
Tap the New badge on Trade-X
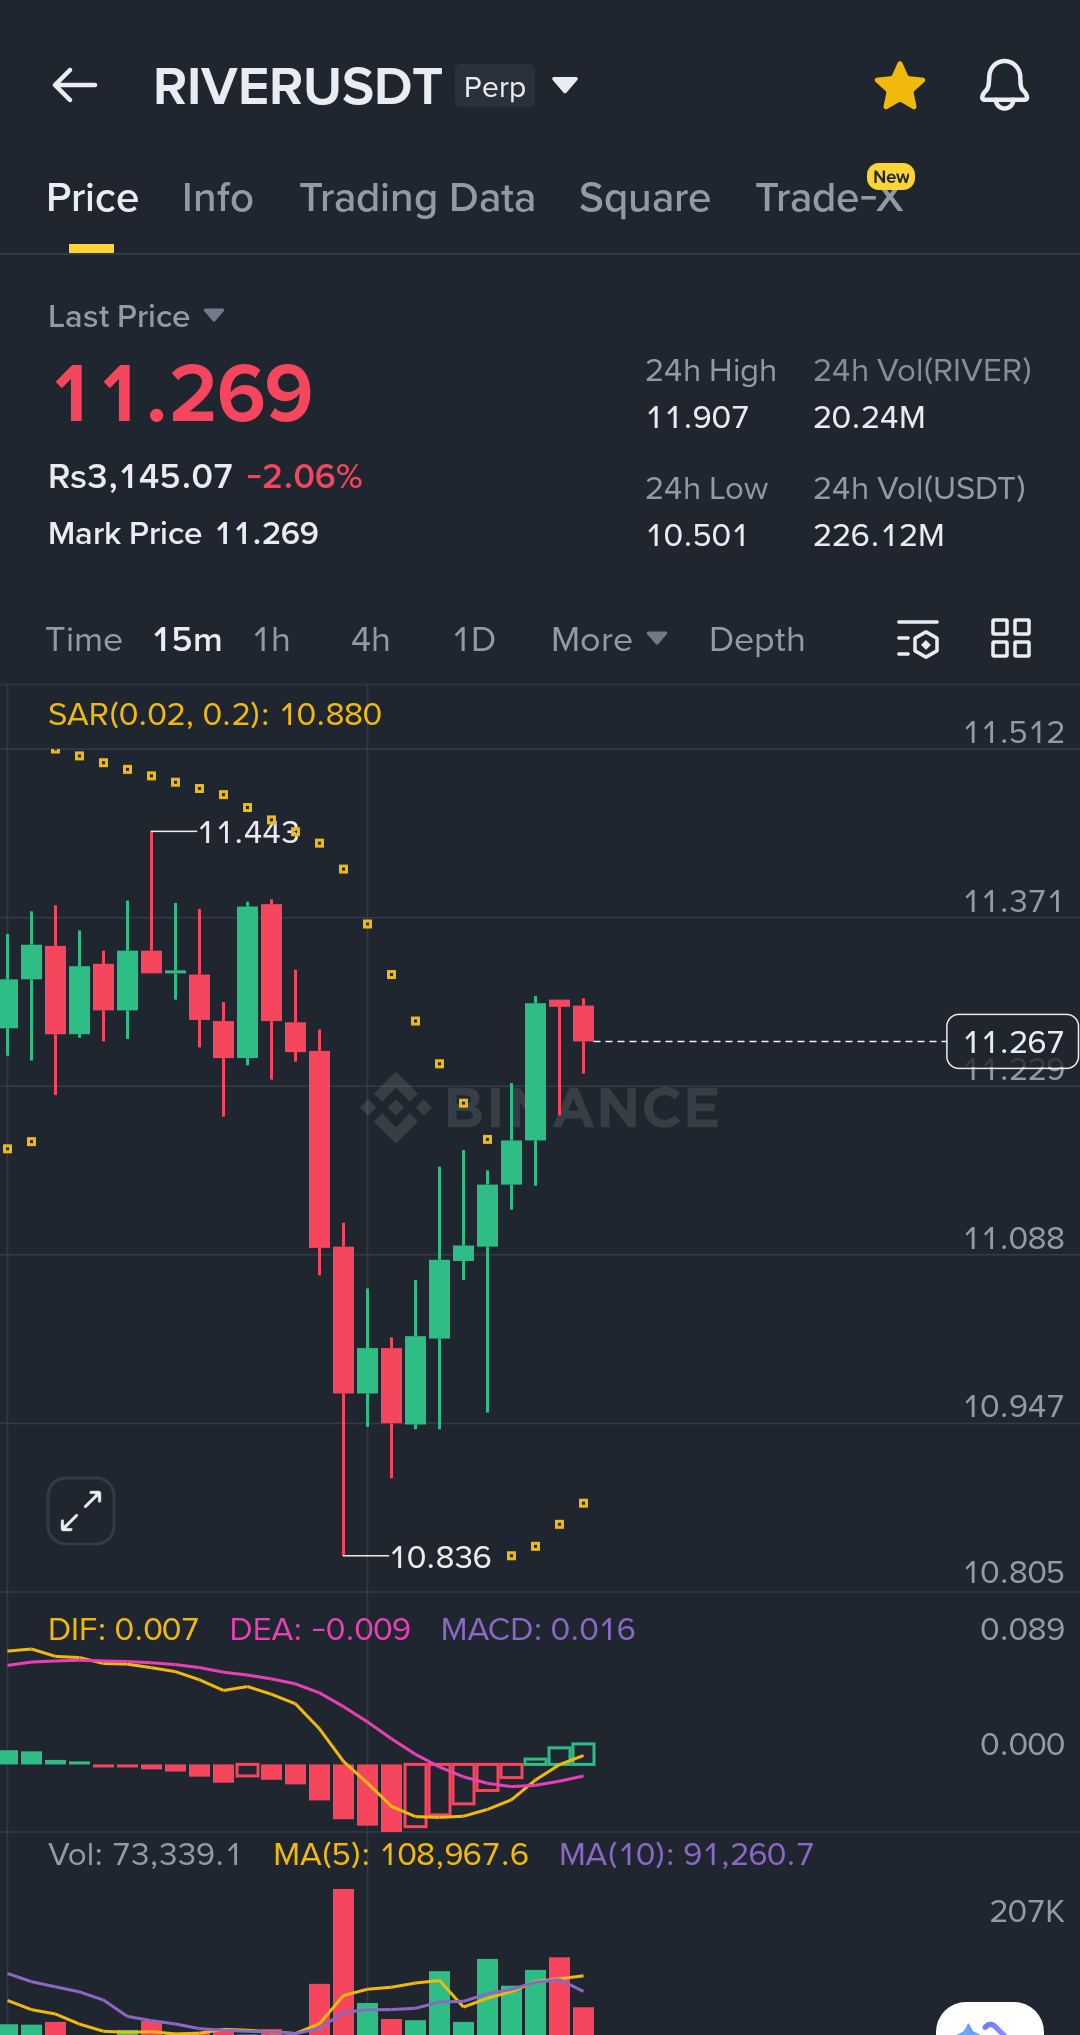(891, 177)
